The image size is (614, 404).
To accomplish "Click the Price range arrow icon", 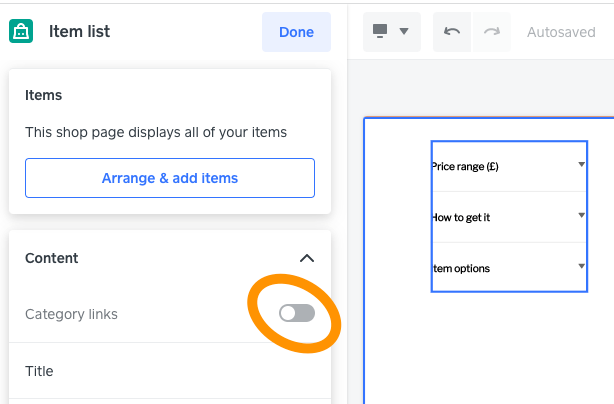I will [581, 165].
